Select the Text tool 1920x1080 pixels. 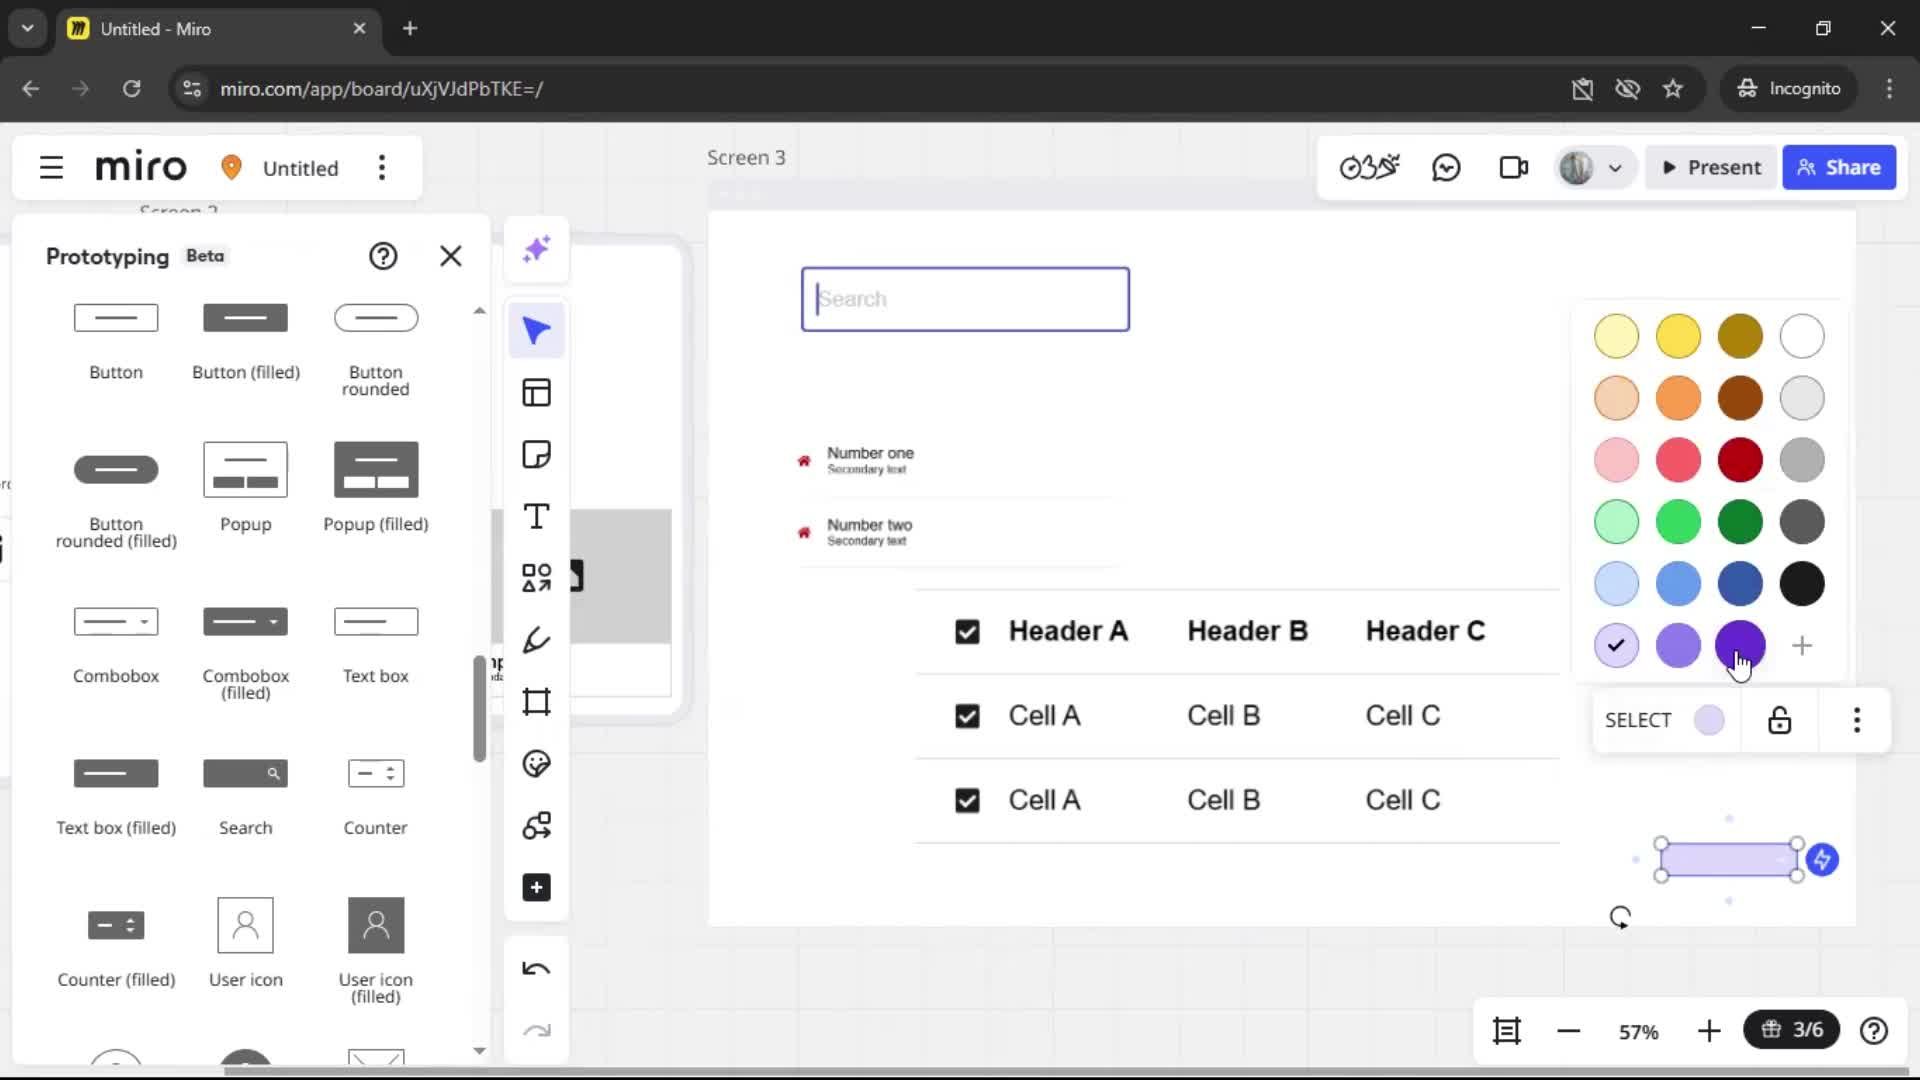tap(537, 517)
